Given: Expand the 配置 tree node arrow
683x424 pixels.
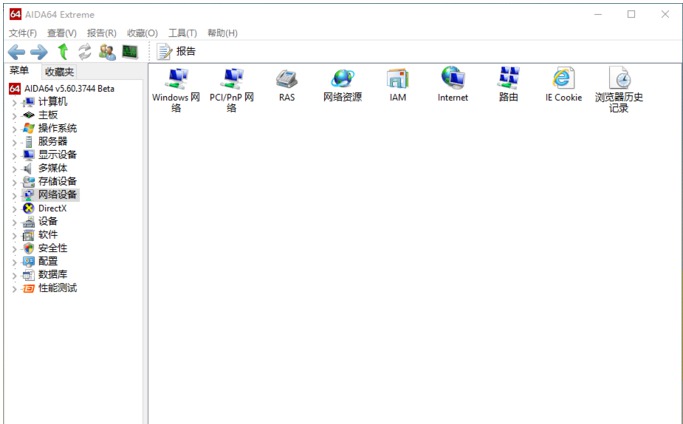Looking at the screenshot, I should click(14, 262).
